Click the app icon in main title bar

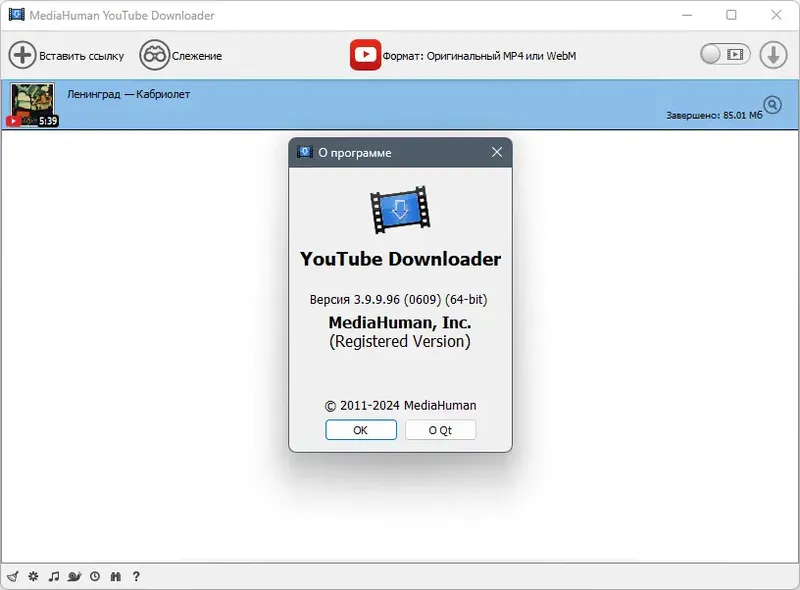[16, 14]
